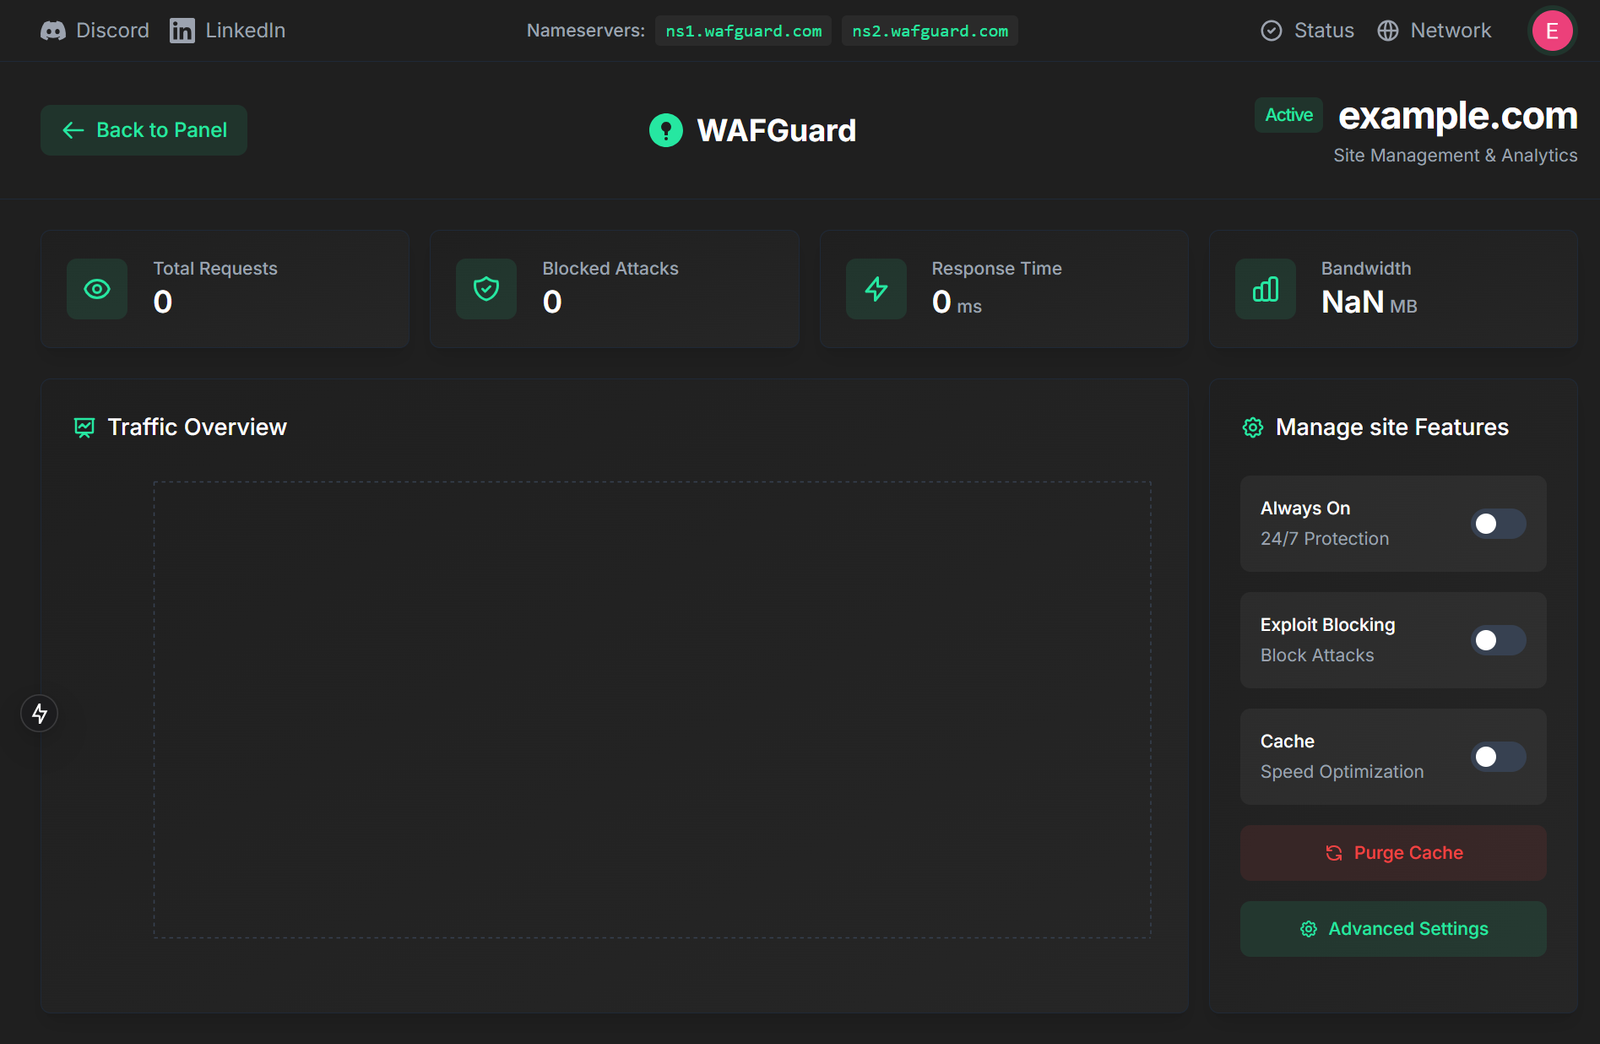Click the Discord logo icon
This screenshot has height=1044, width=1600.
click(x=53, y=31)
